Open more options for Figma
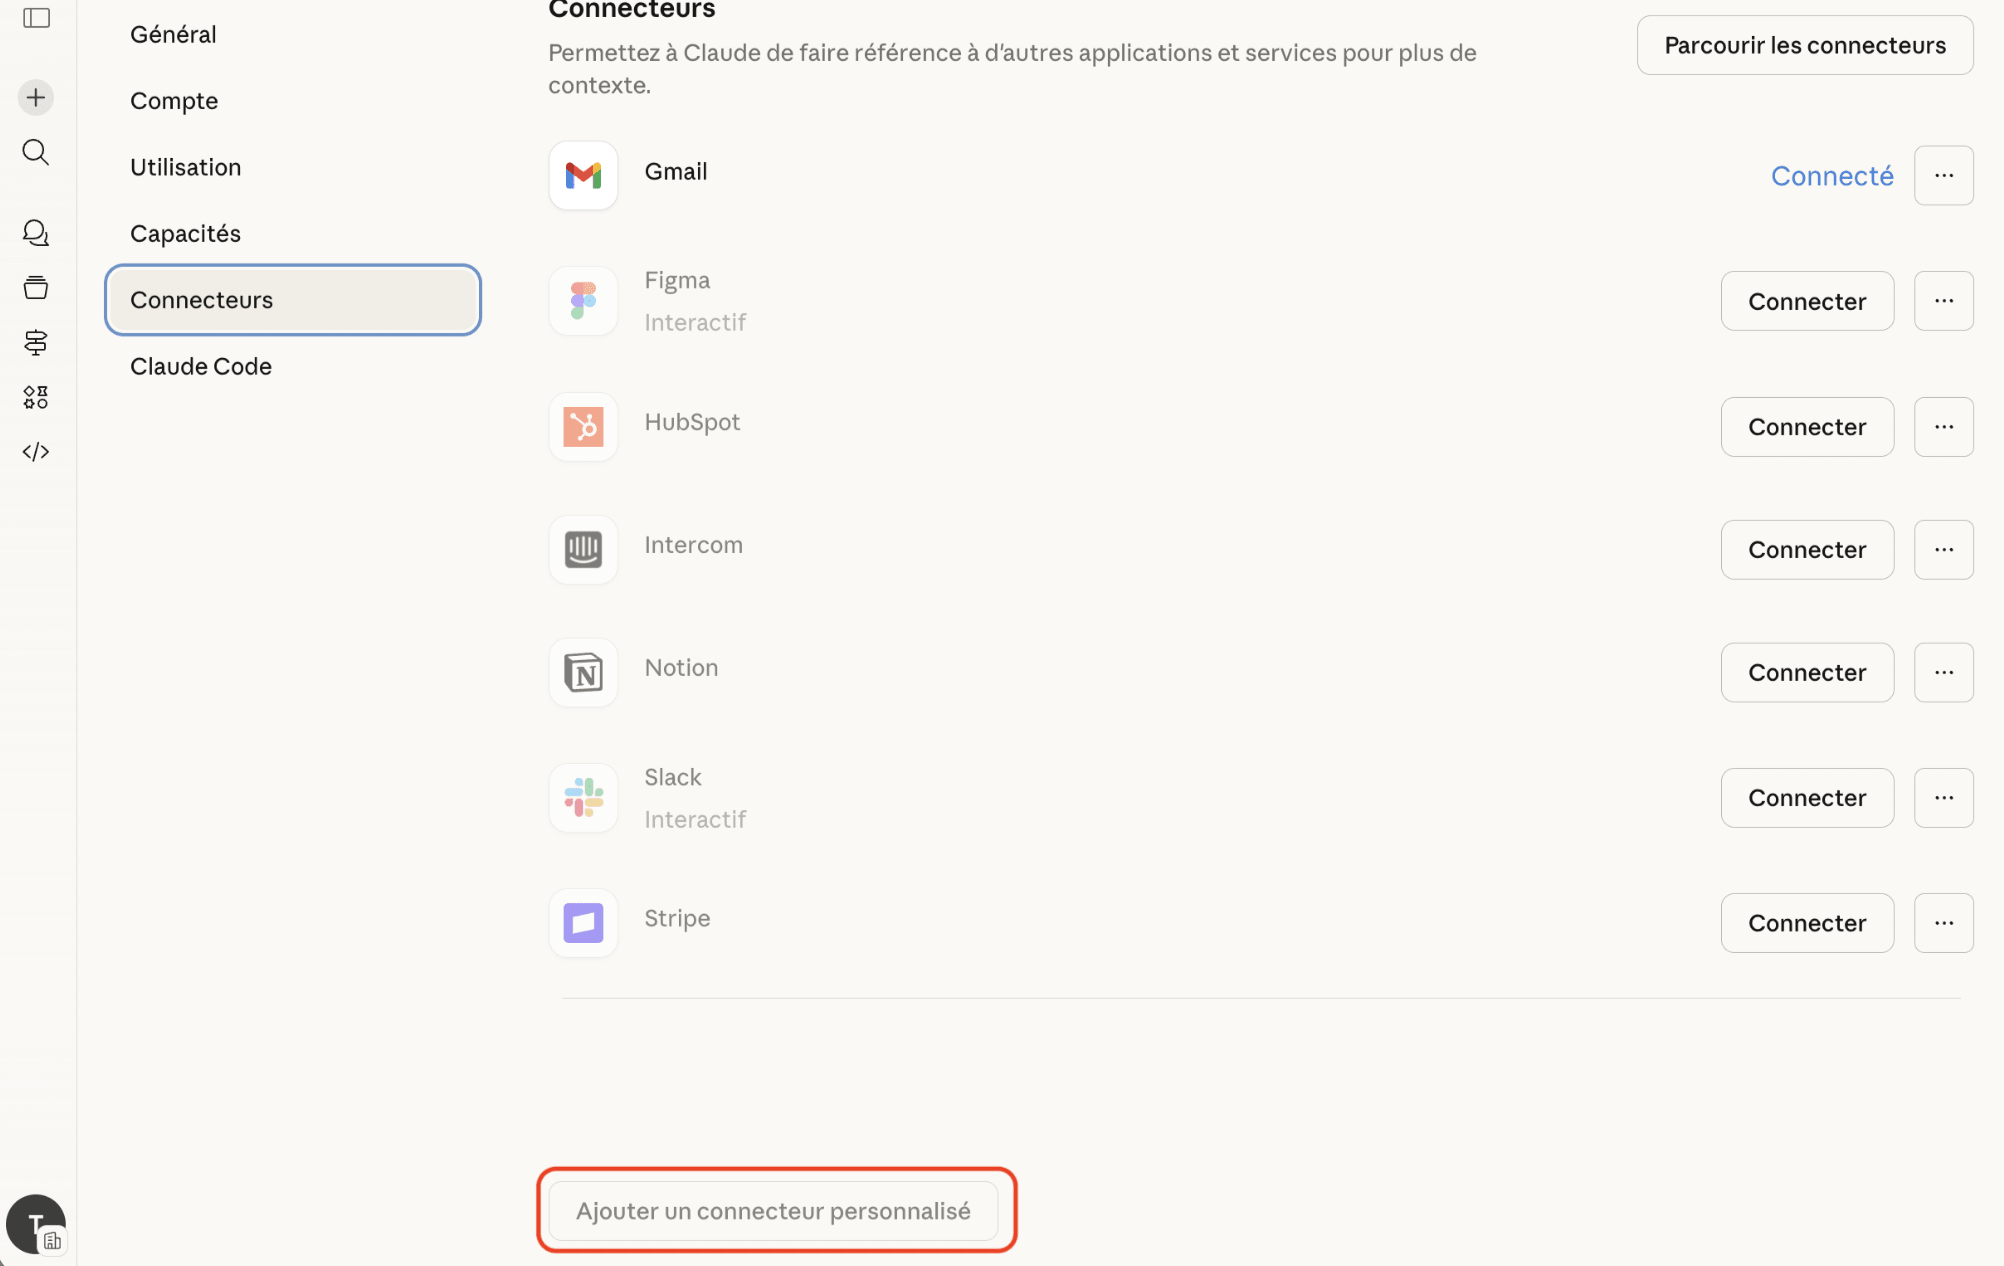Screen dimensions: 2004x1266 tap(1944, 301)
